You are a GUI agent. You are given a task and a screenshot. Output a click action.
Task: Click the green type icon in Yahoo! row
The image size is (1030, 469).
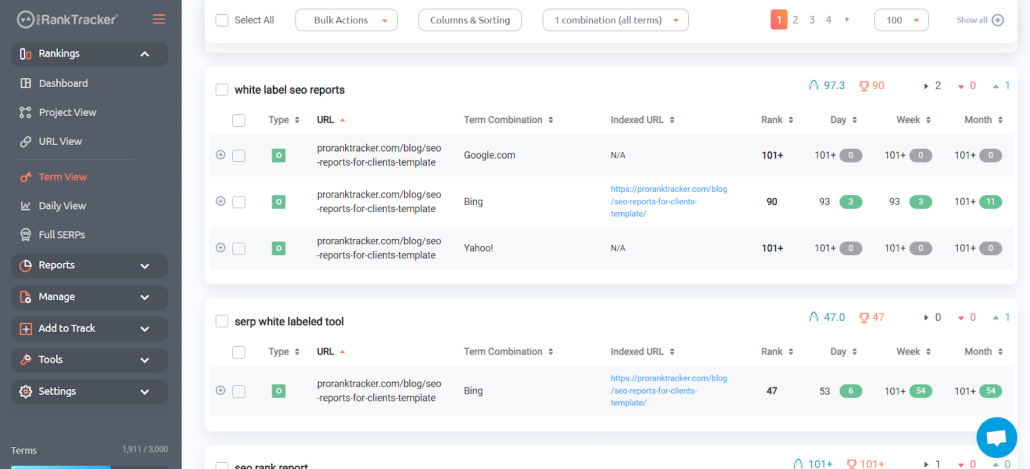(x=279, y=248)
